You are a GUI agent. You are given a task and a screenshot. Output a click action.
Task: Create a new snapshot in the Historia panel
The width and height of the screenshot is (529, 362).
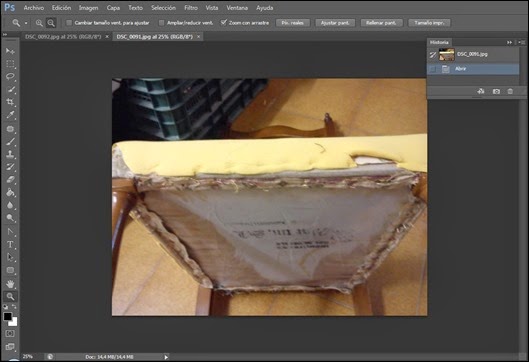click(496, 91)
